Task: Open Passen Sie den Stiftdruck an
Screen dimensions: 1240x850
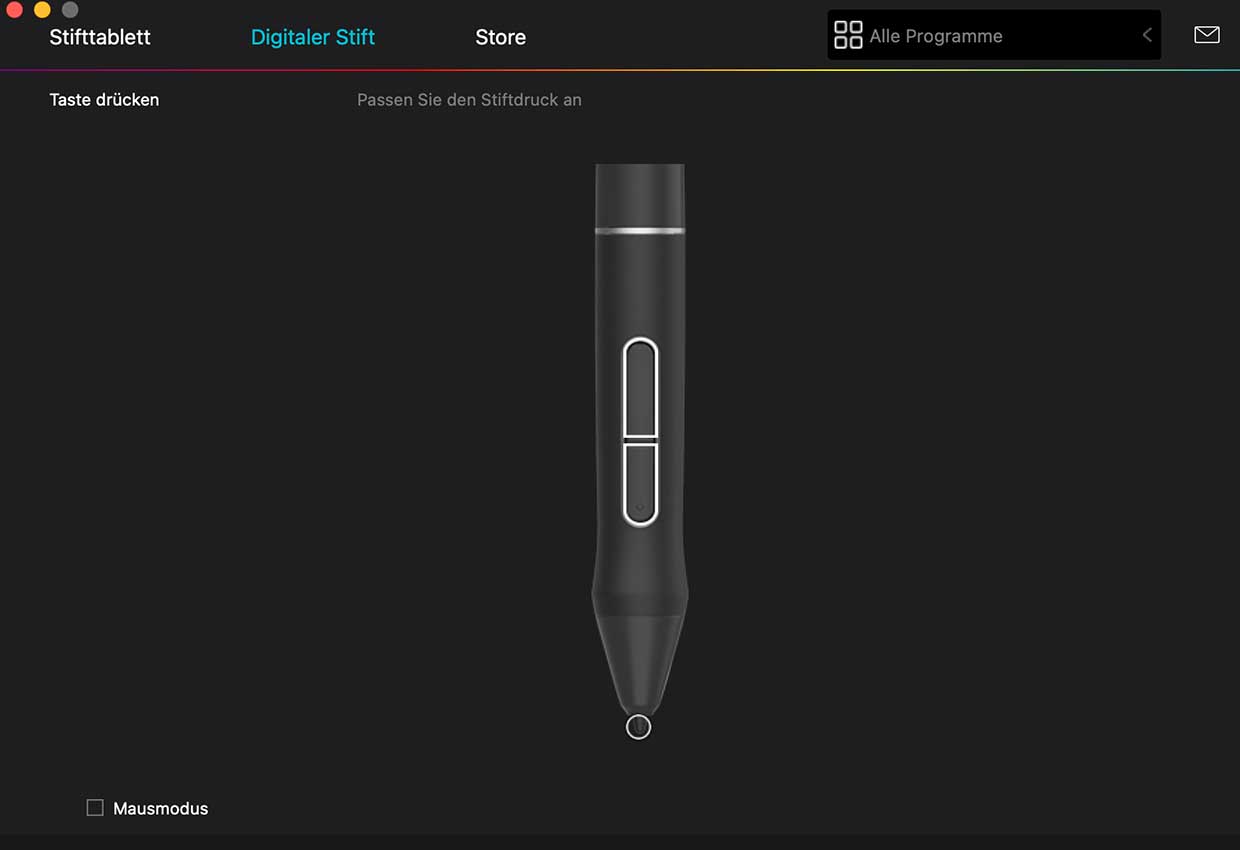Action: pyautogui.click(x=469, y=100)
